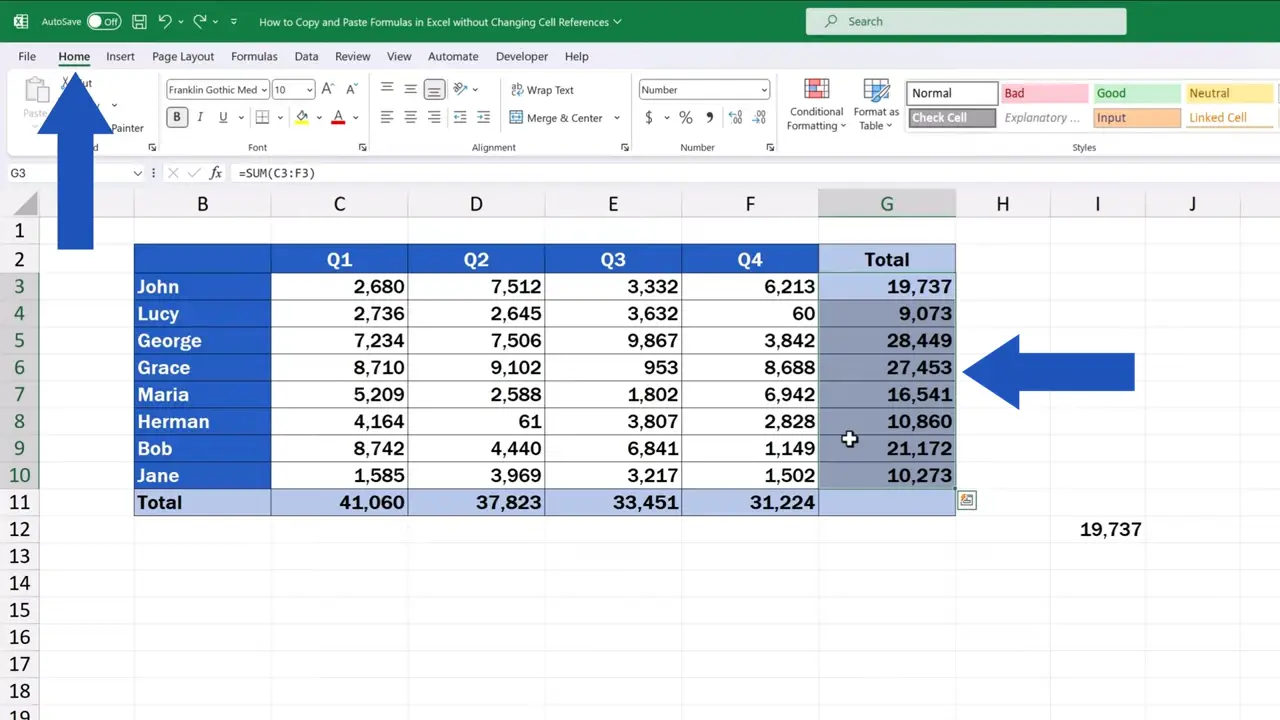Open Merge & Center dropdown arrow

pos(617,118)
